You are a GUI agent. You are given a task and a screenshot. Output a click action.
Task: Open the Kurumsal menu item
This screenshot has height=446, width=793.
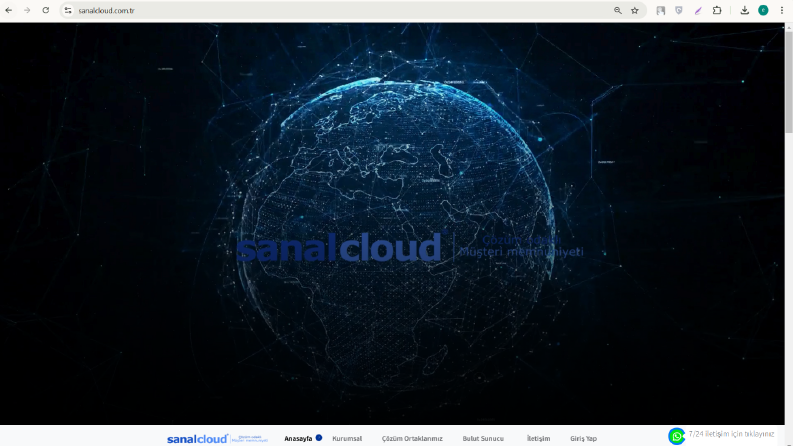(x=347, y=438)
